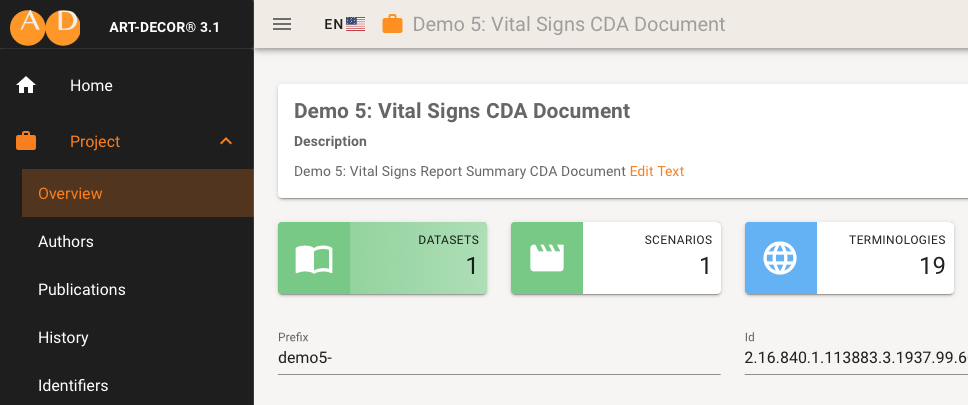Click the Home house icon

(26, 86)
